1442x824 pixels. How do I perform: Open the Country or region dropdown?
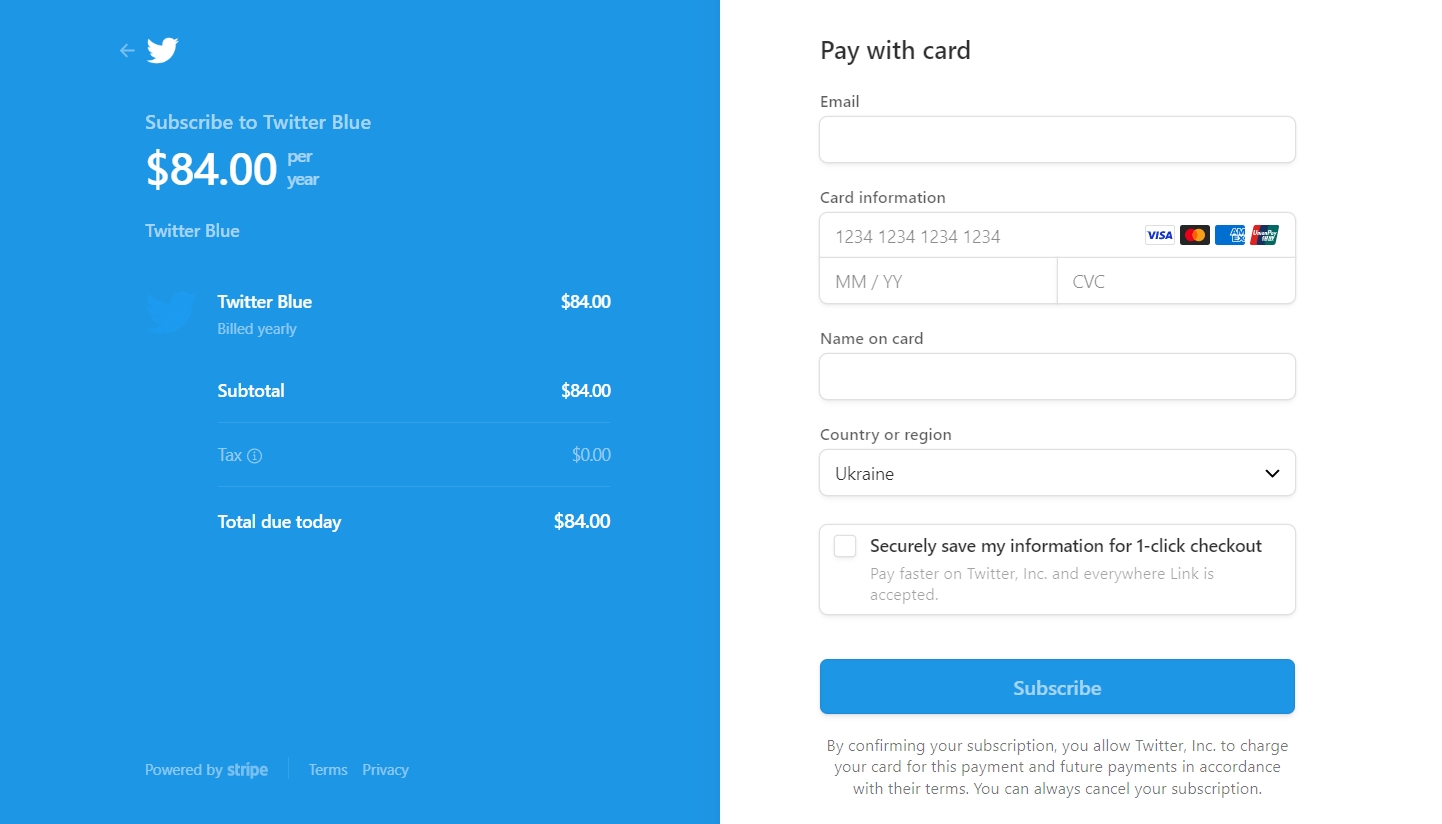pyautogui.click(x=1040, y=473)
